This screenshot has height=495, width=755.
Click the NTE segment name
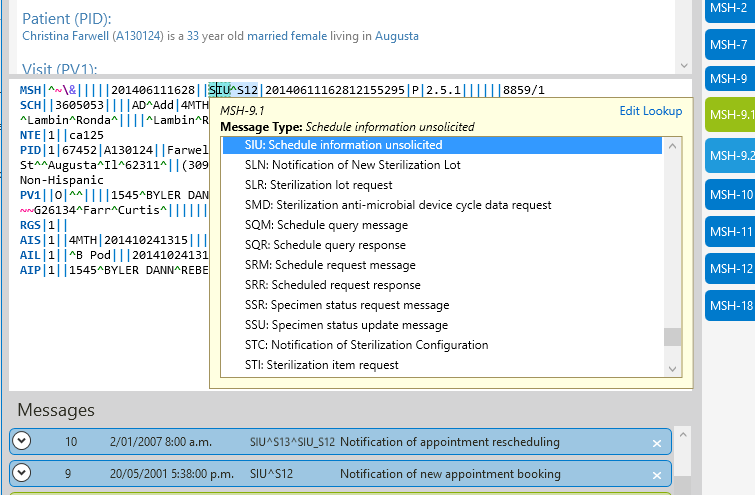(30, 135)
